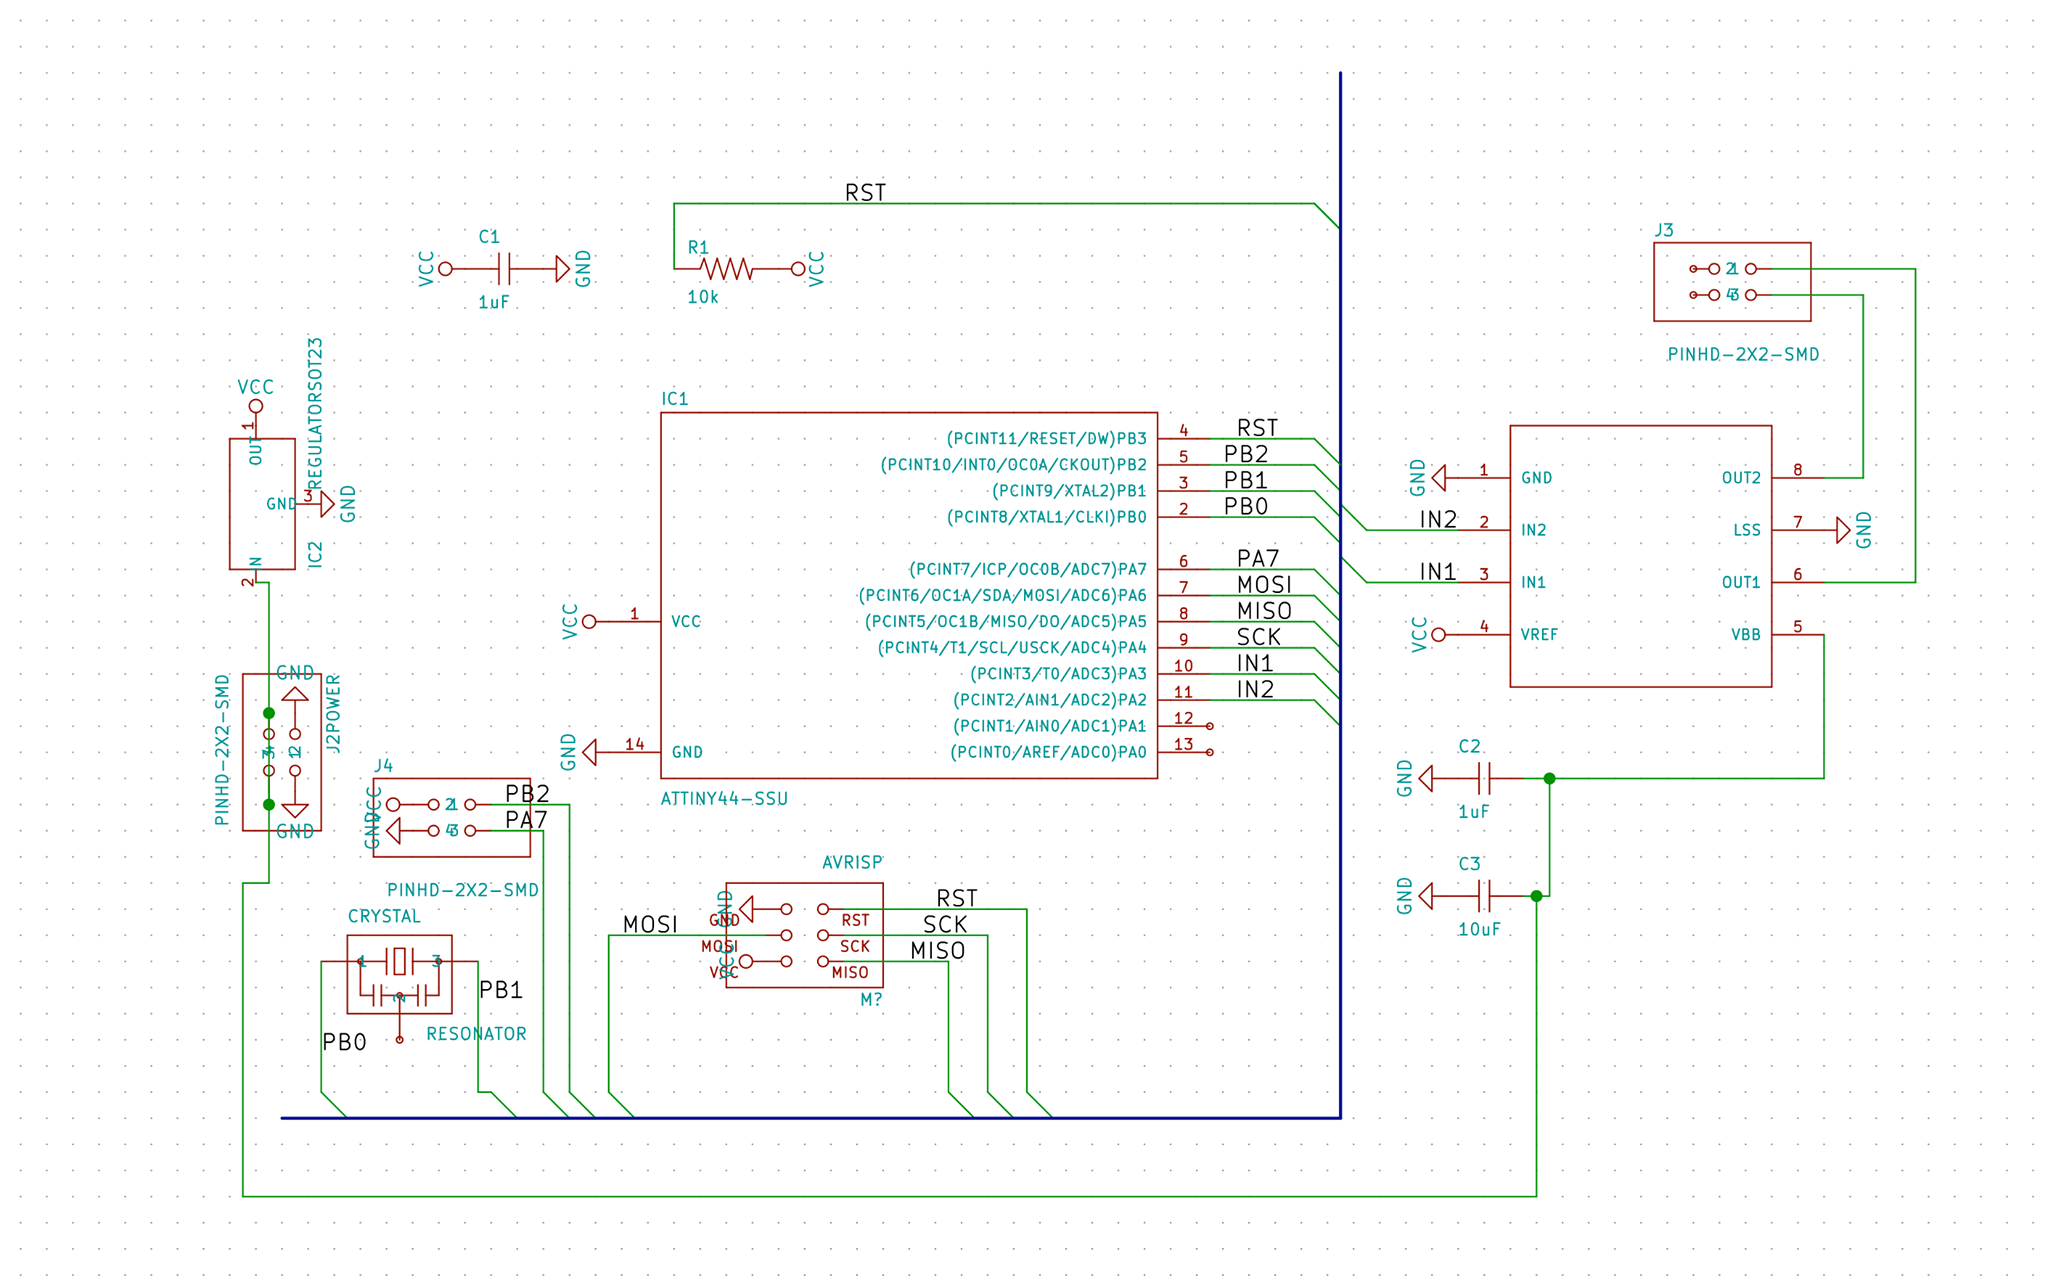2048x1283 pixels.
Task: Click the M? reference text
Action: pos(871,999)
